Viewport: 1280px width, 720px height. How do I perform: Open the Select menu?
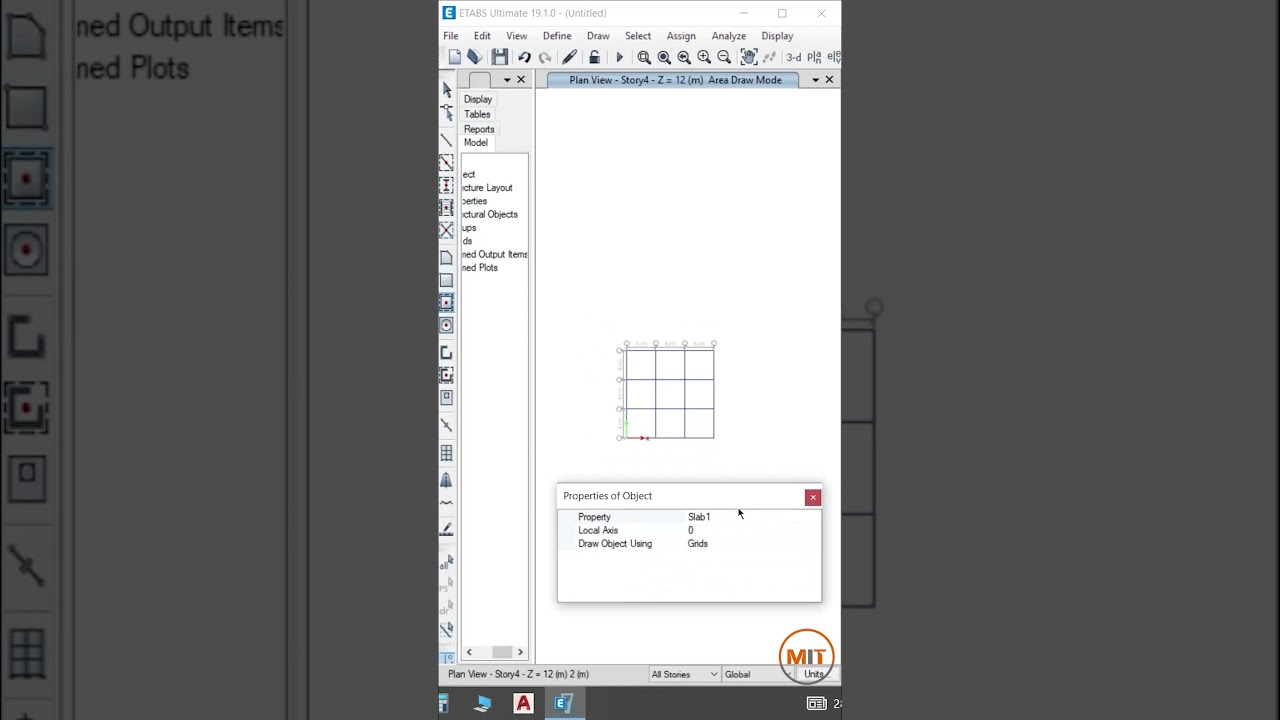pos(638,36)
